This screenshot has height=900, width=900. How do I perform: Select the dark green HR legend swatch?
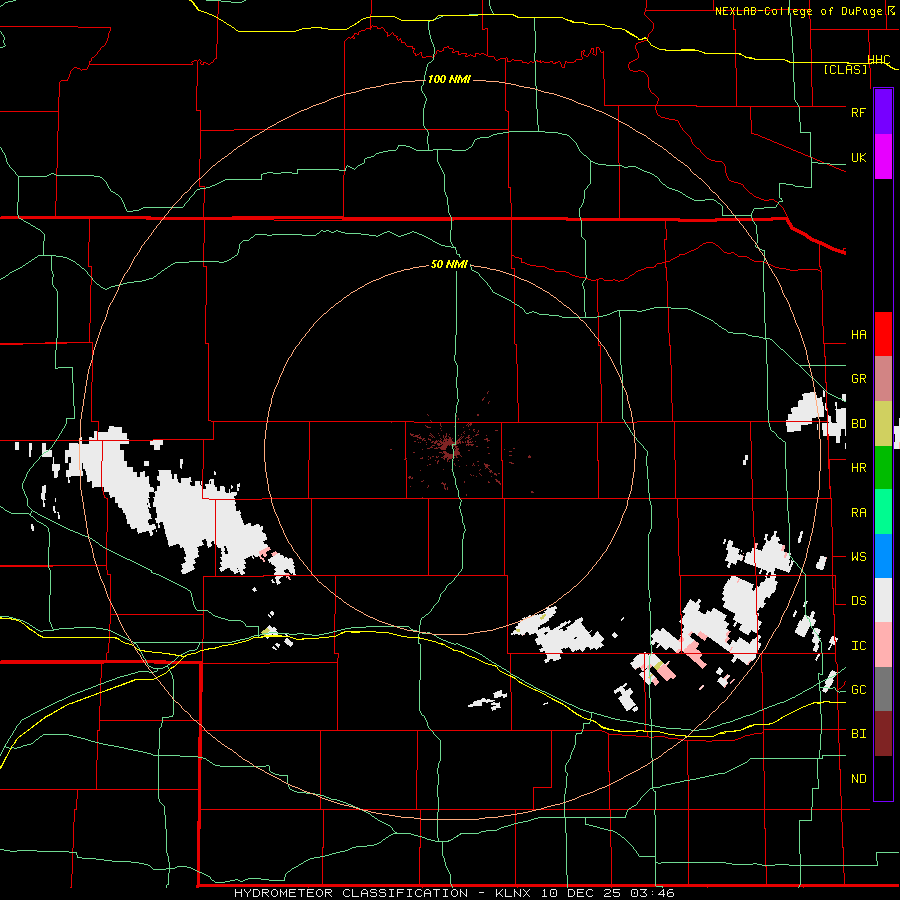tap(883, 468)
